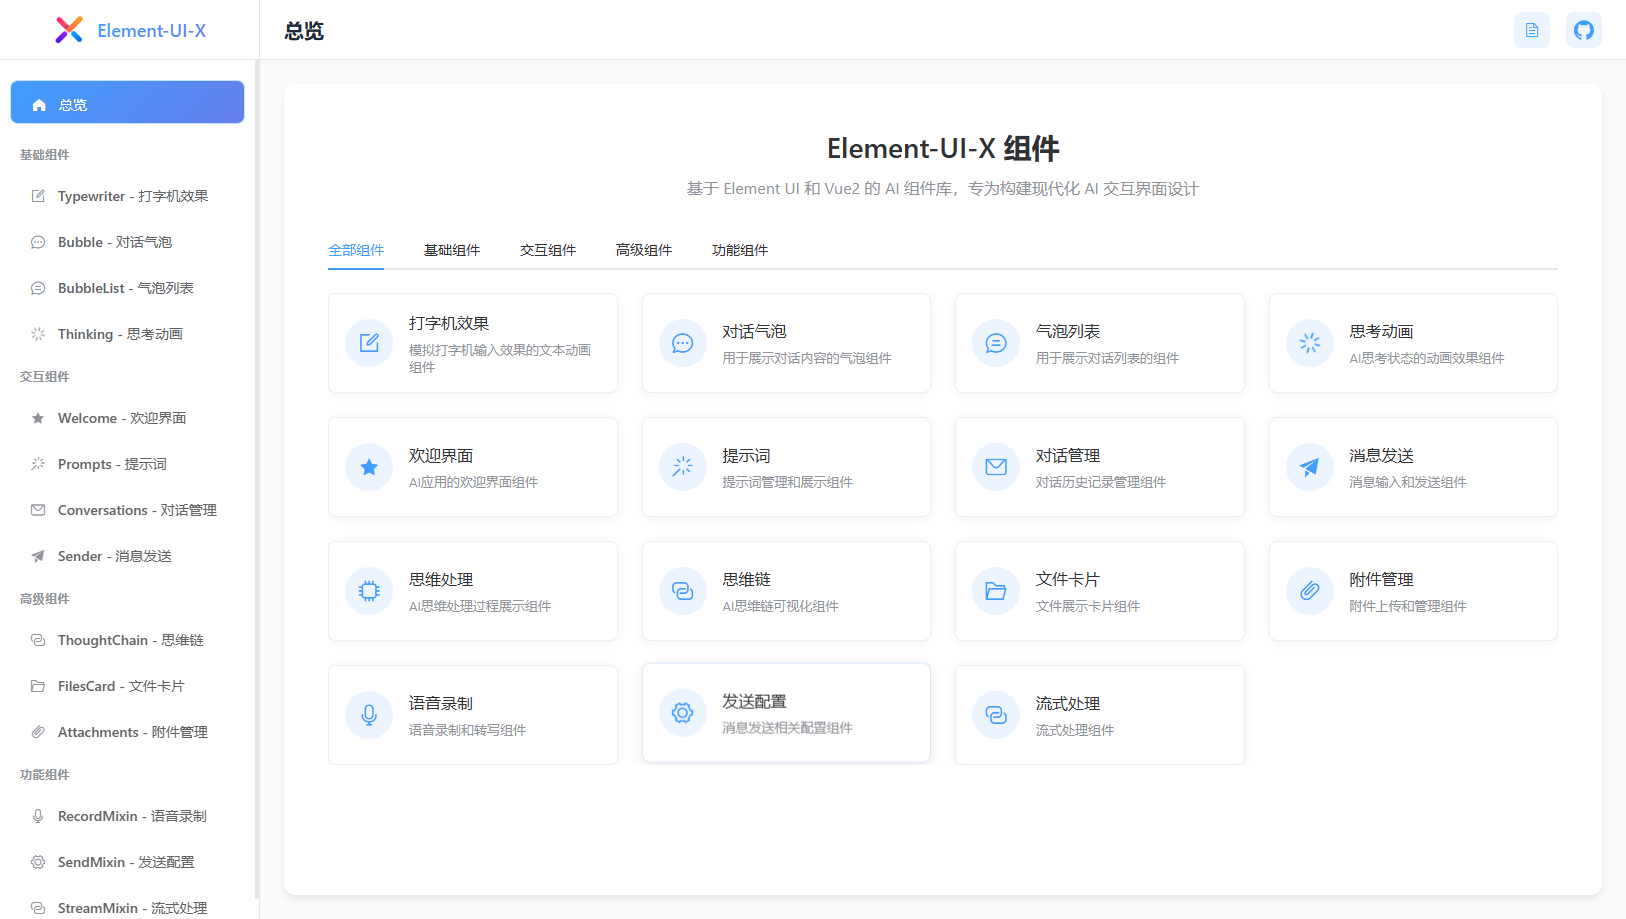
Task: Switch to the 高级组件 tab
Action: (x=644, y=250)
